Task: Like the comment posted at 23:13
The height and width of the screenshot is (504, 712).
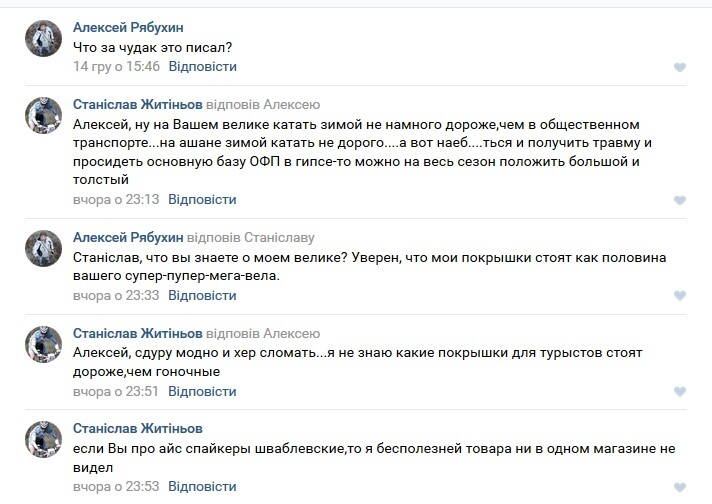Action: click(x=680, y=201)
